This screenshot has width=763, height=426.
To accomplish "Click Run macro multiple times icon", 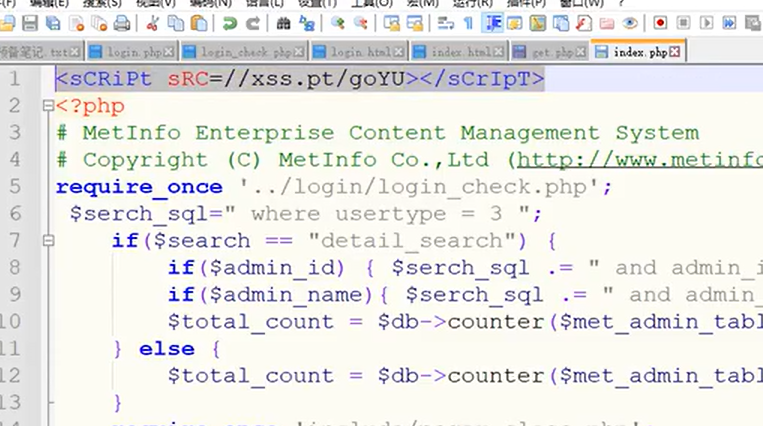I will 729,23.
